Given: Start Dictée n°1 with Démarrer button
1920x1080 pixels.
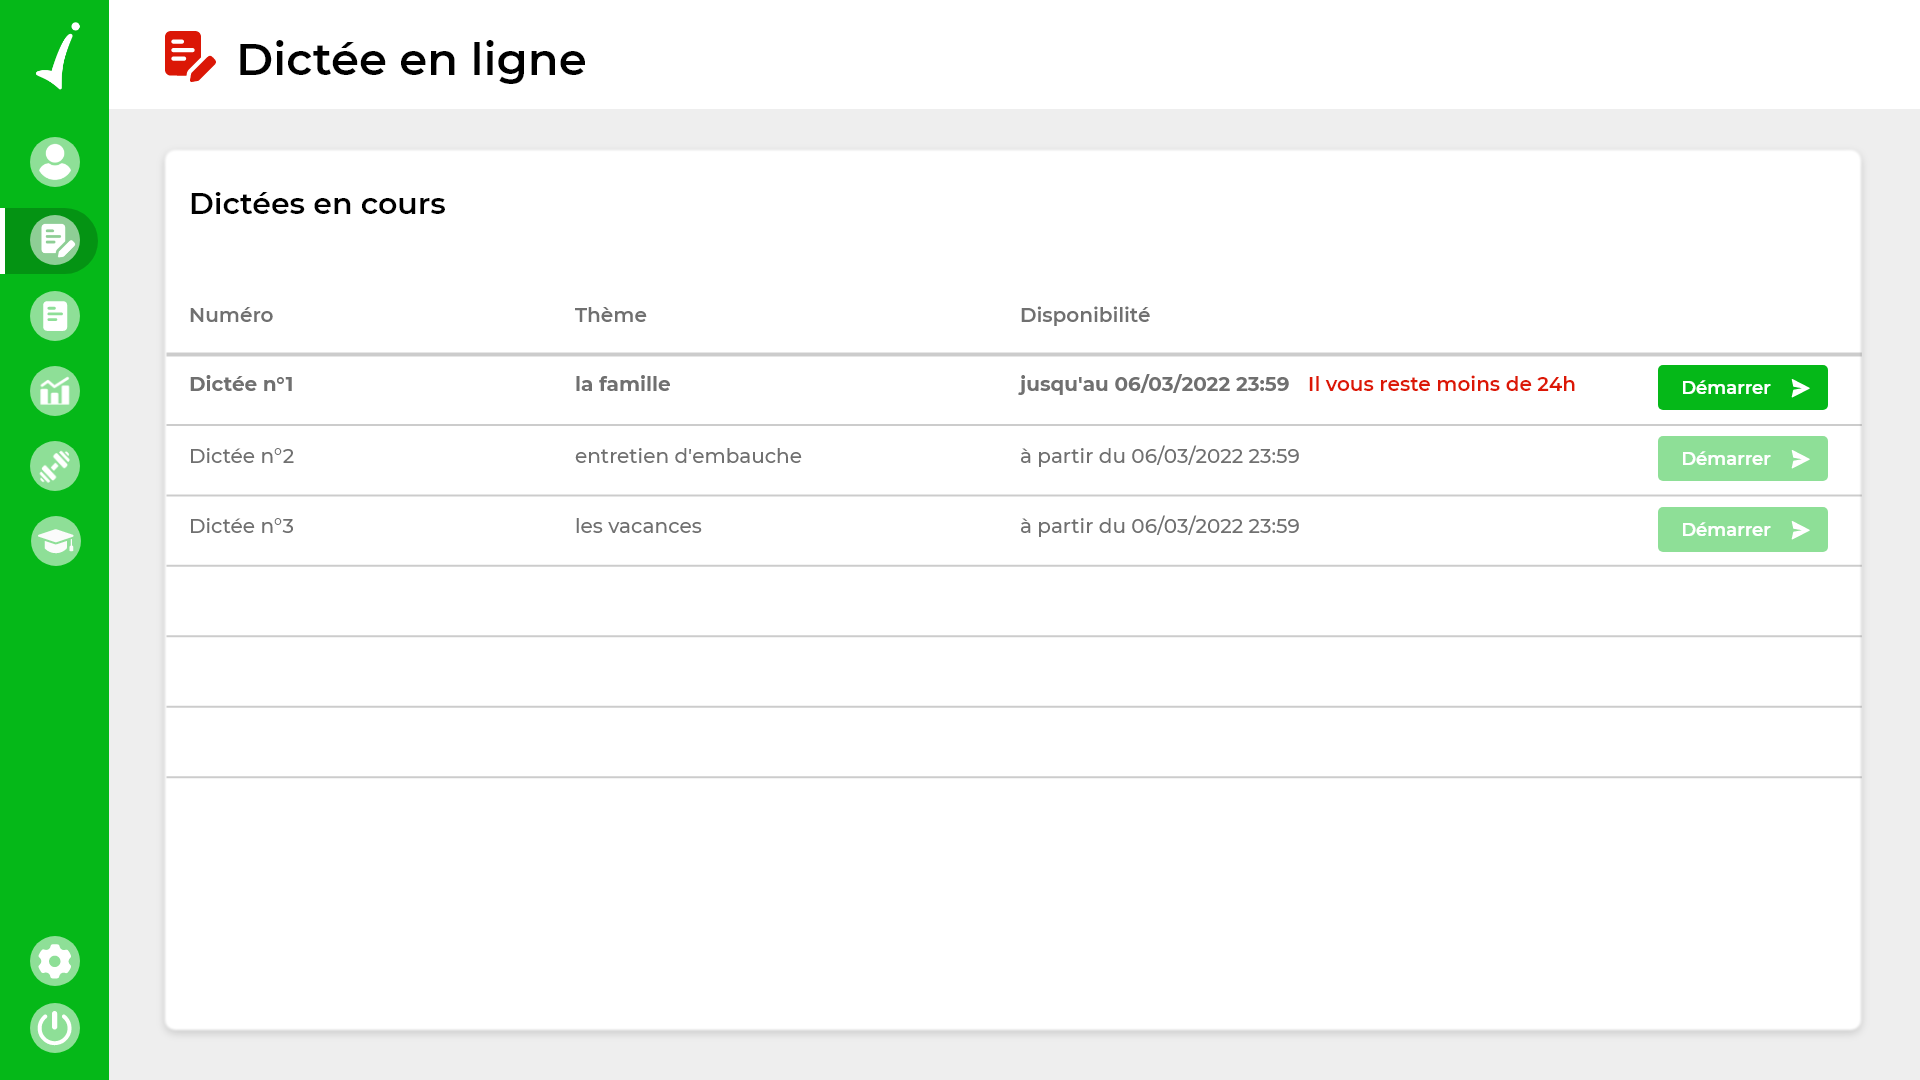Looking at the screenshot, I should click(1742, 387).
